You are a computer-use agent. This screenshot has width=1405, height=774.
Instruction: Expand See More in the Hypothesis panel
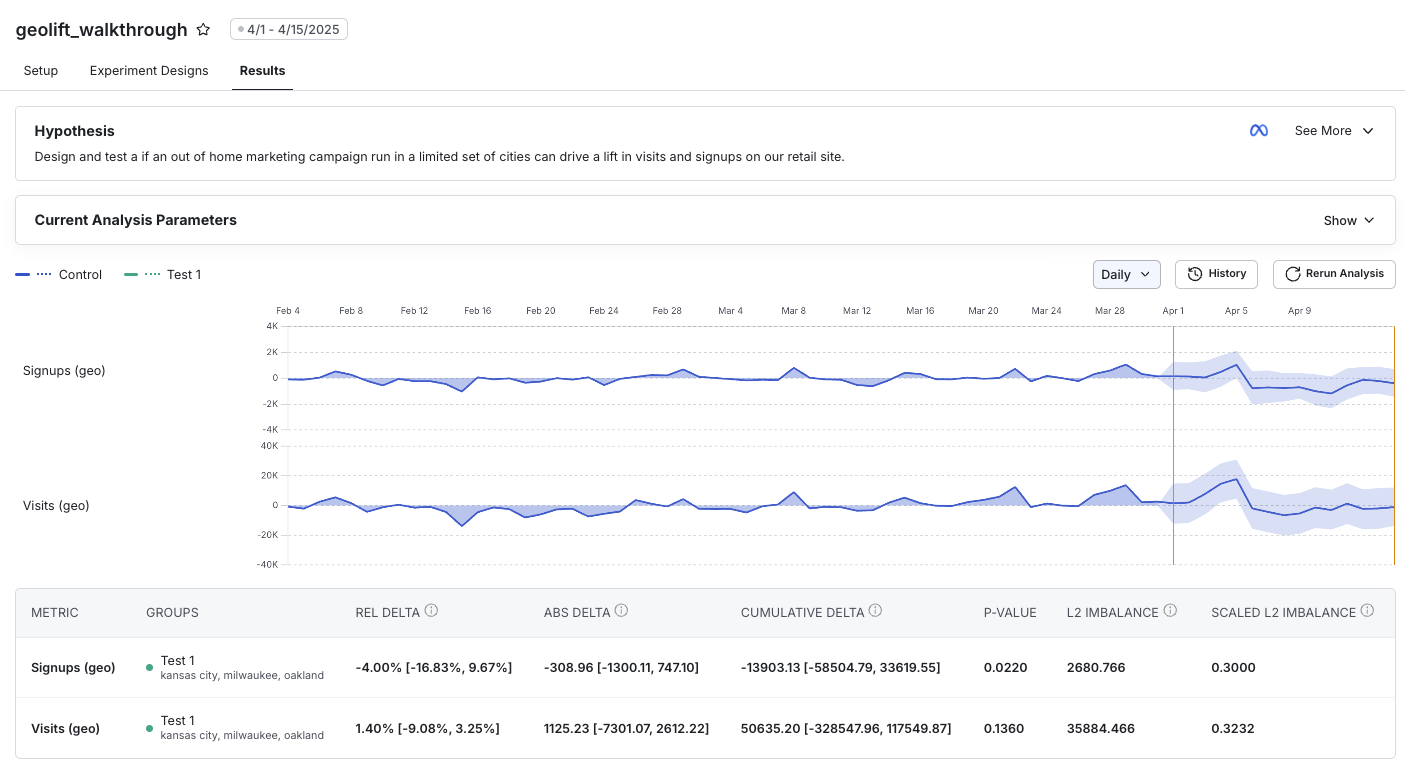1333,130
